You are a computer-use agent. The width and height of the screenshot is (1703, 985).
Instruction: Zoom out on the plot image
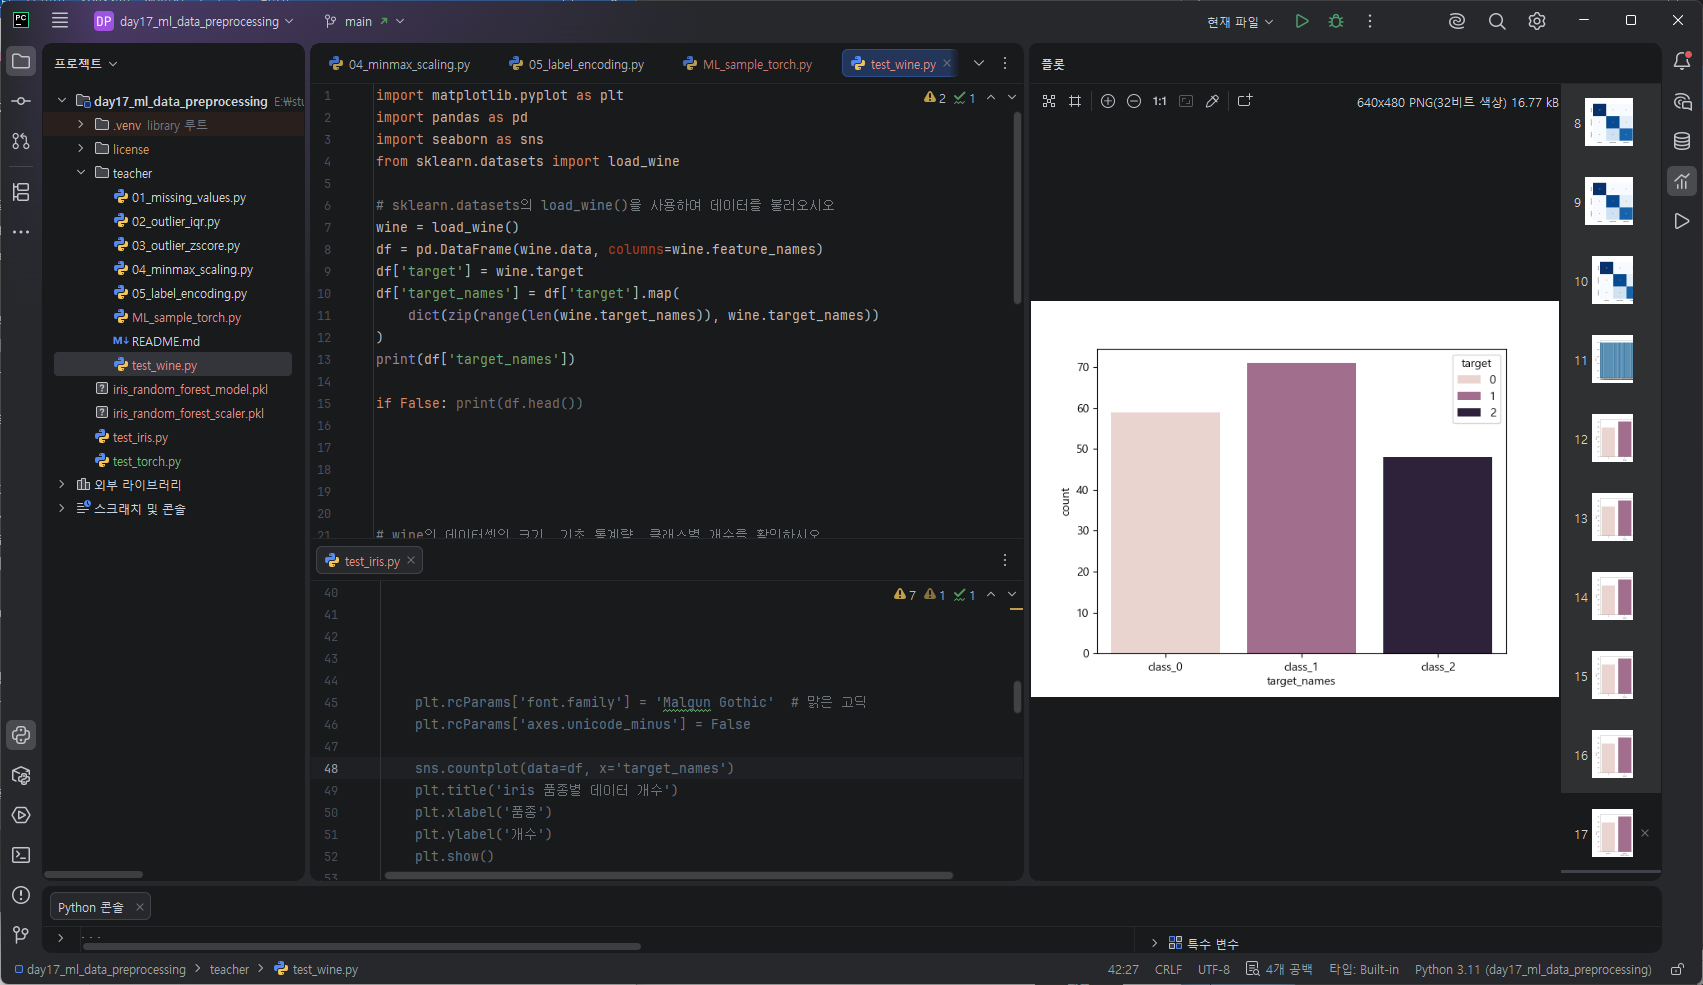[x=1134, y=101]
